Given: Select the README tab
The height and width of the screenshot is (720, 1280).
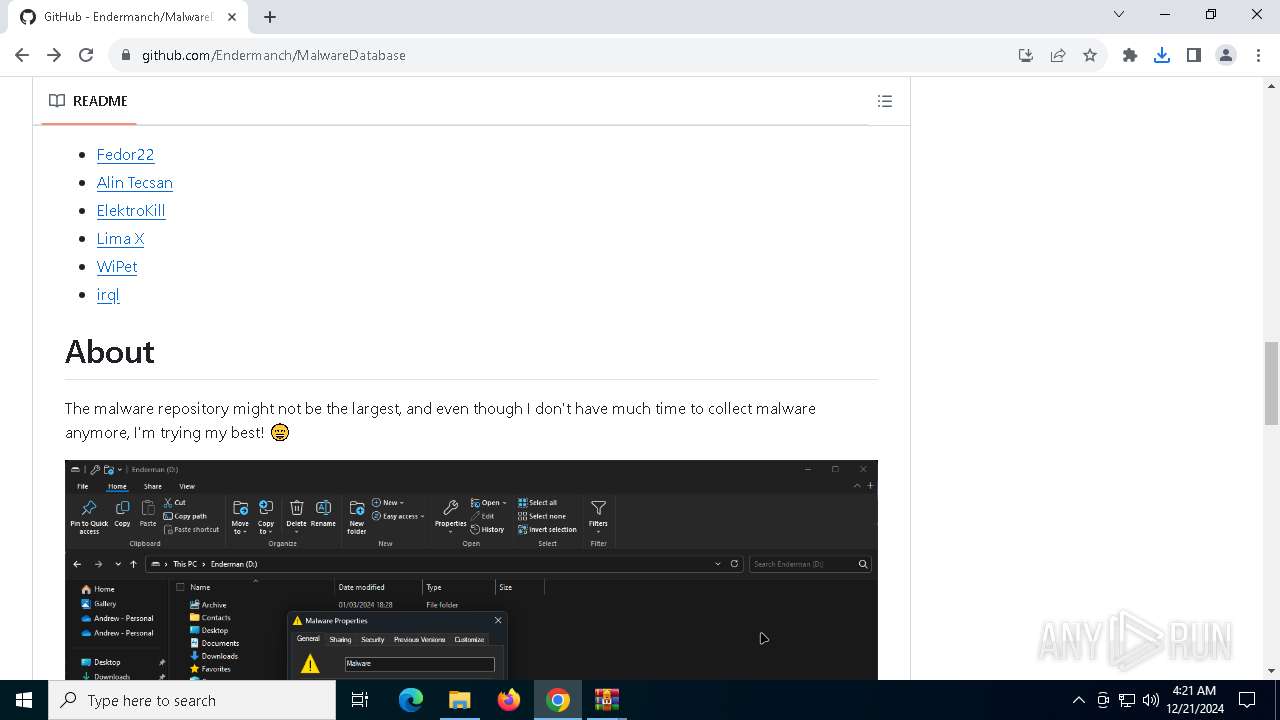Looking at the screenshot, I should point(89,101).
